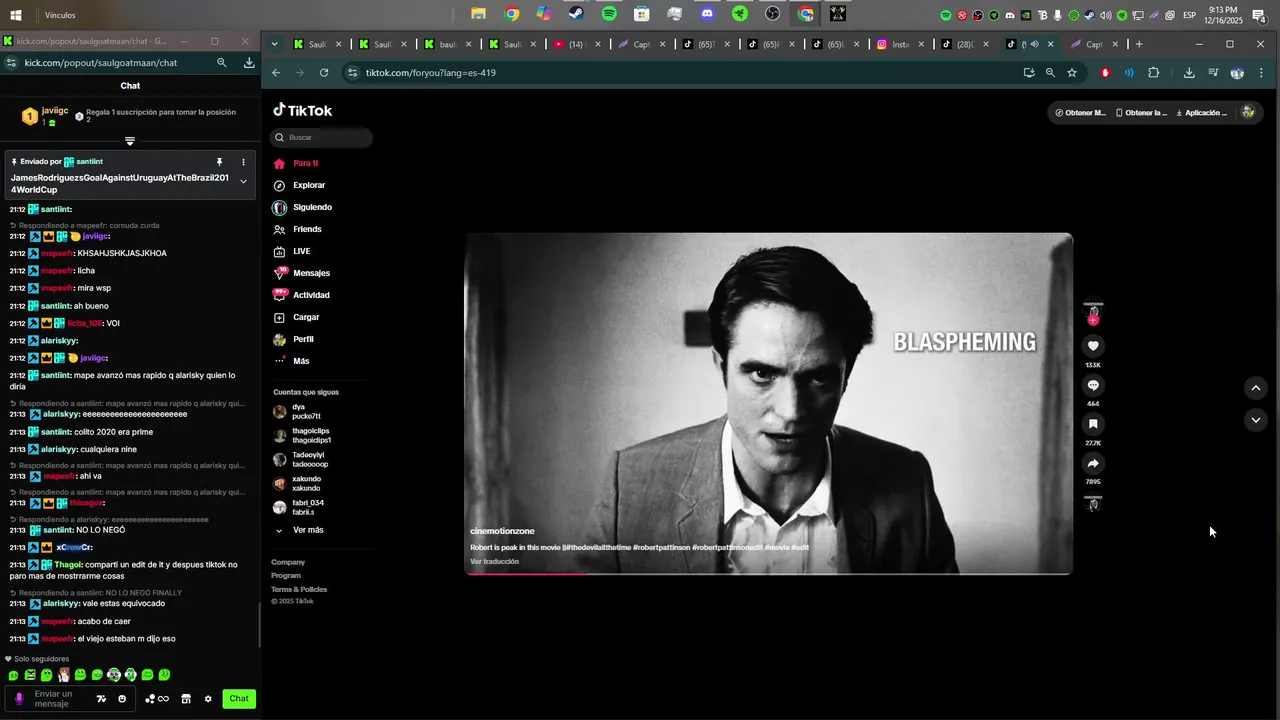
Task: Like the TikTok video with heart icon
Action: (x=1093, y=346)
